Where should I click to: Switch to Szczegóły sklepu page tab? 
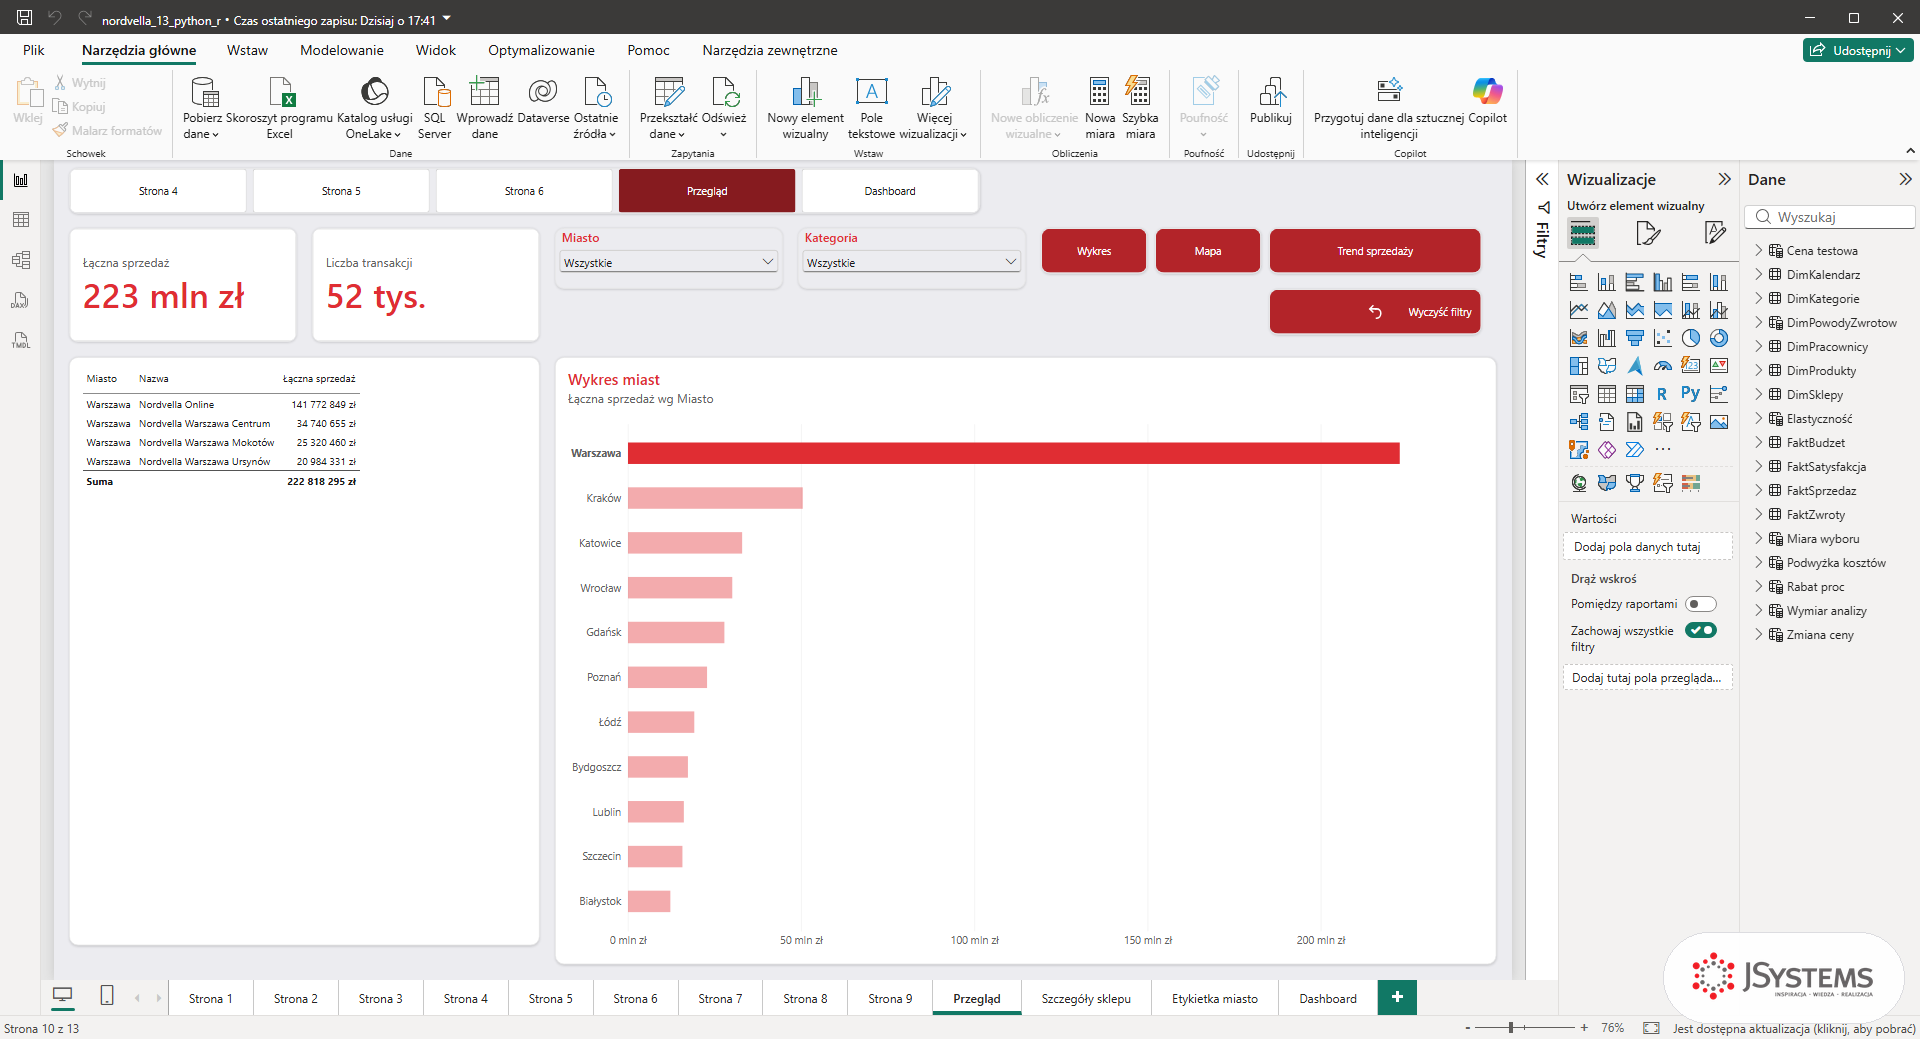(x=1086, y=998)
